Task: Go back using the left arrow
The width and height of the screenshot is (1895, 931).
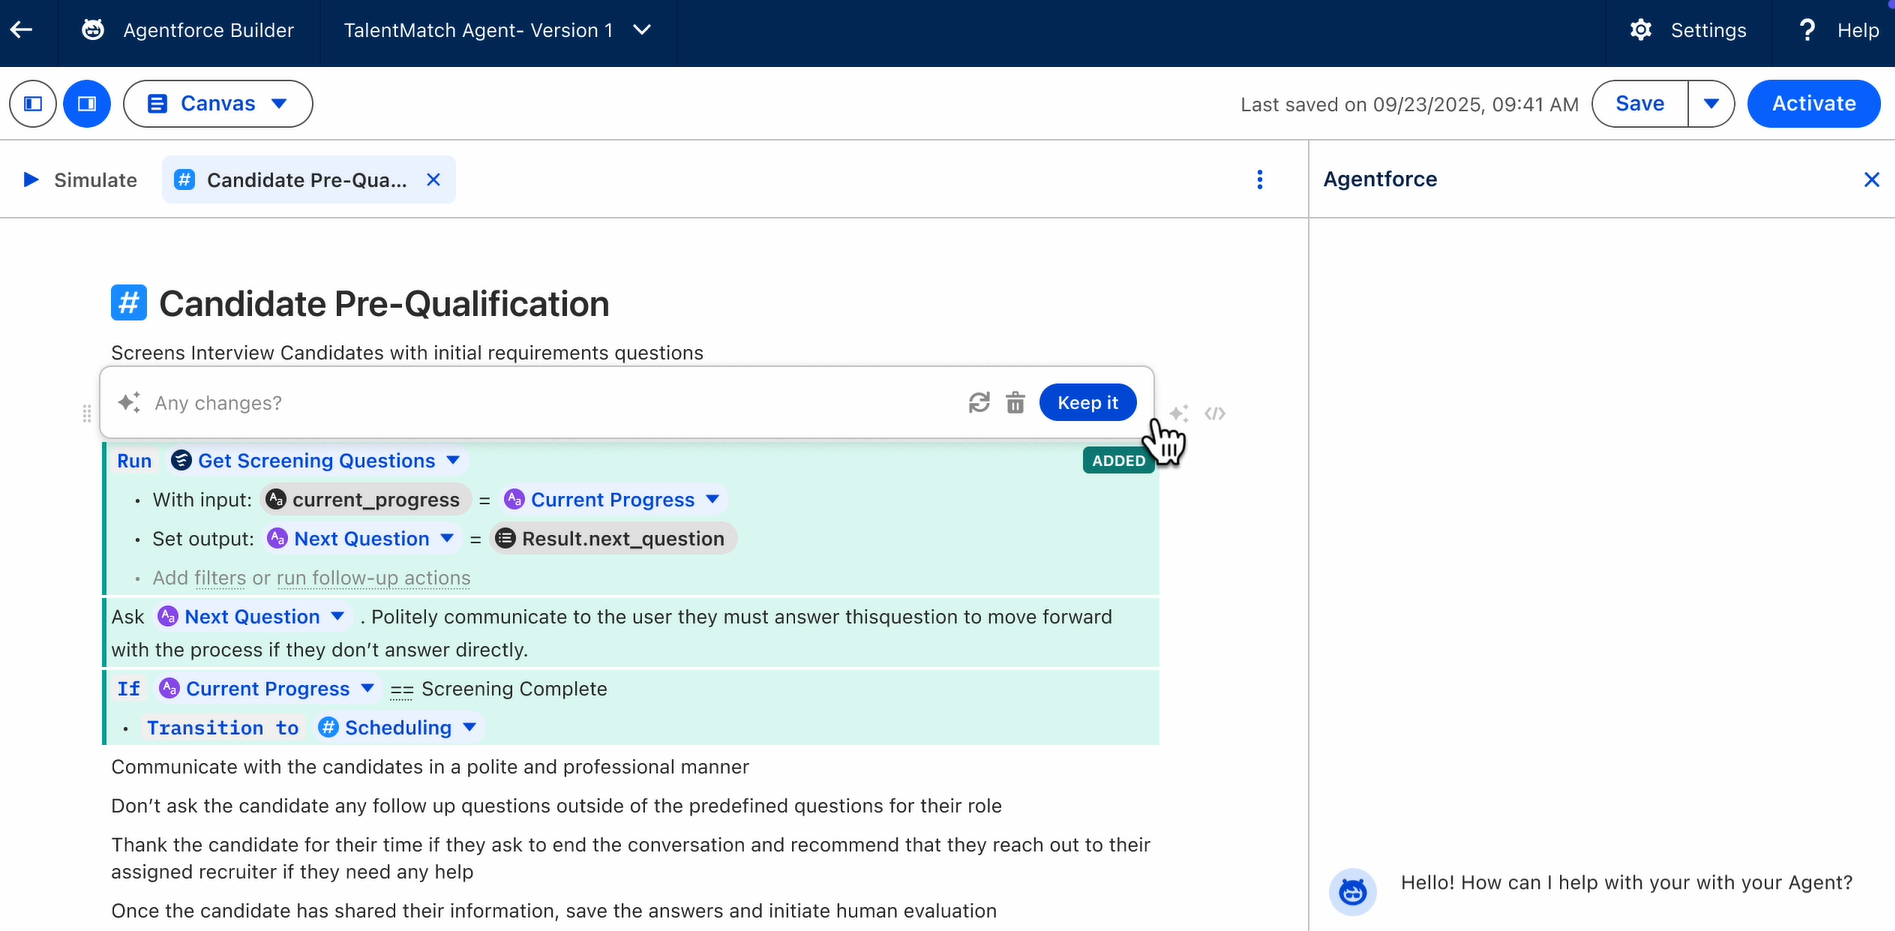Action: pyautogui.click(x=21, y=30)
